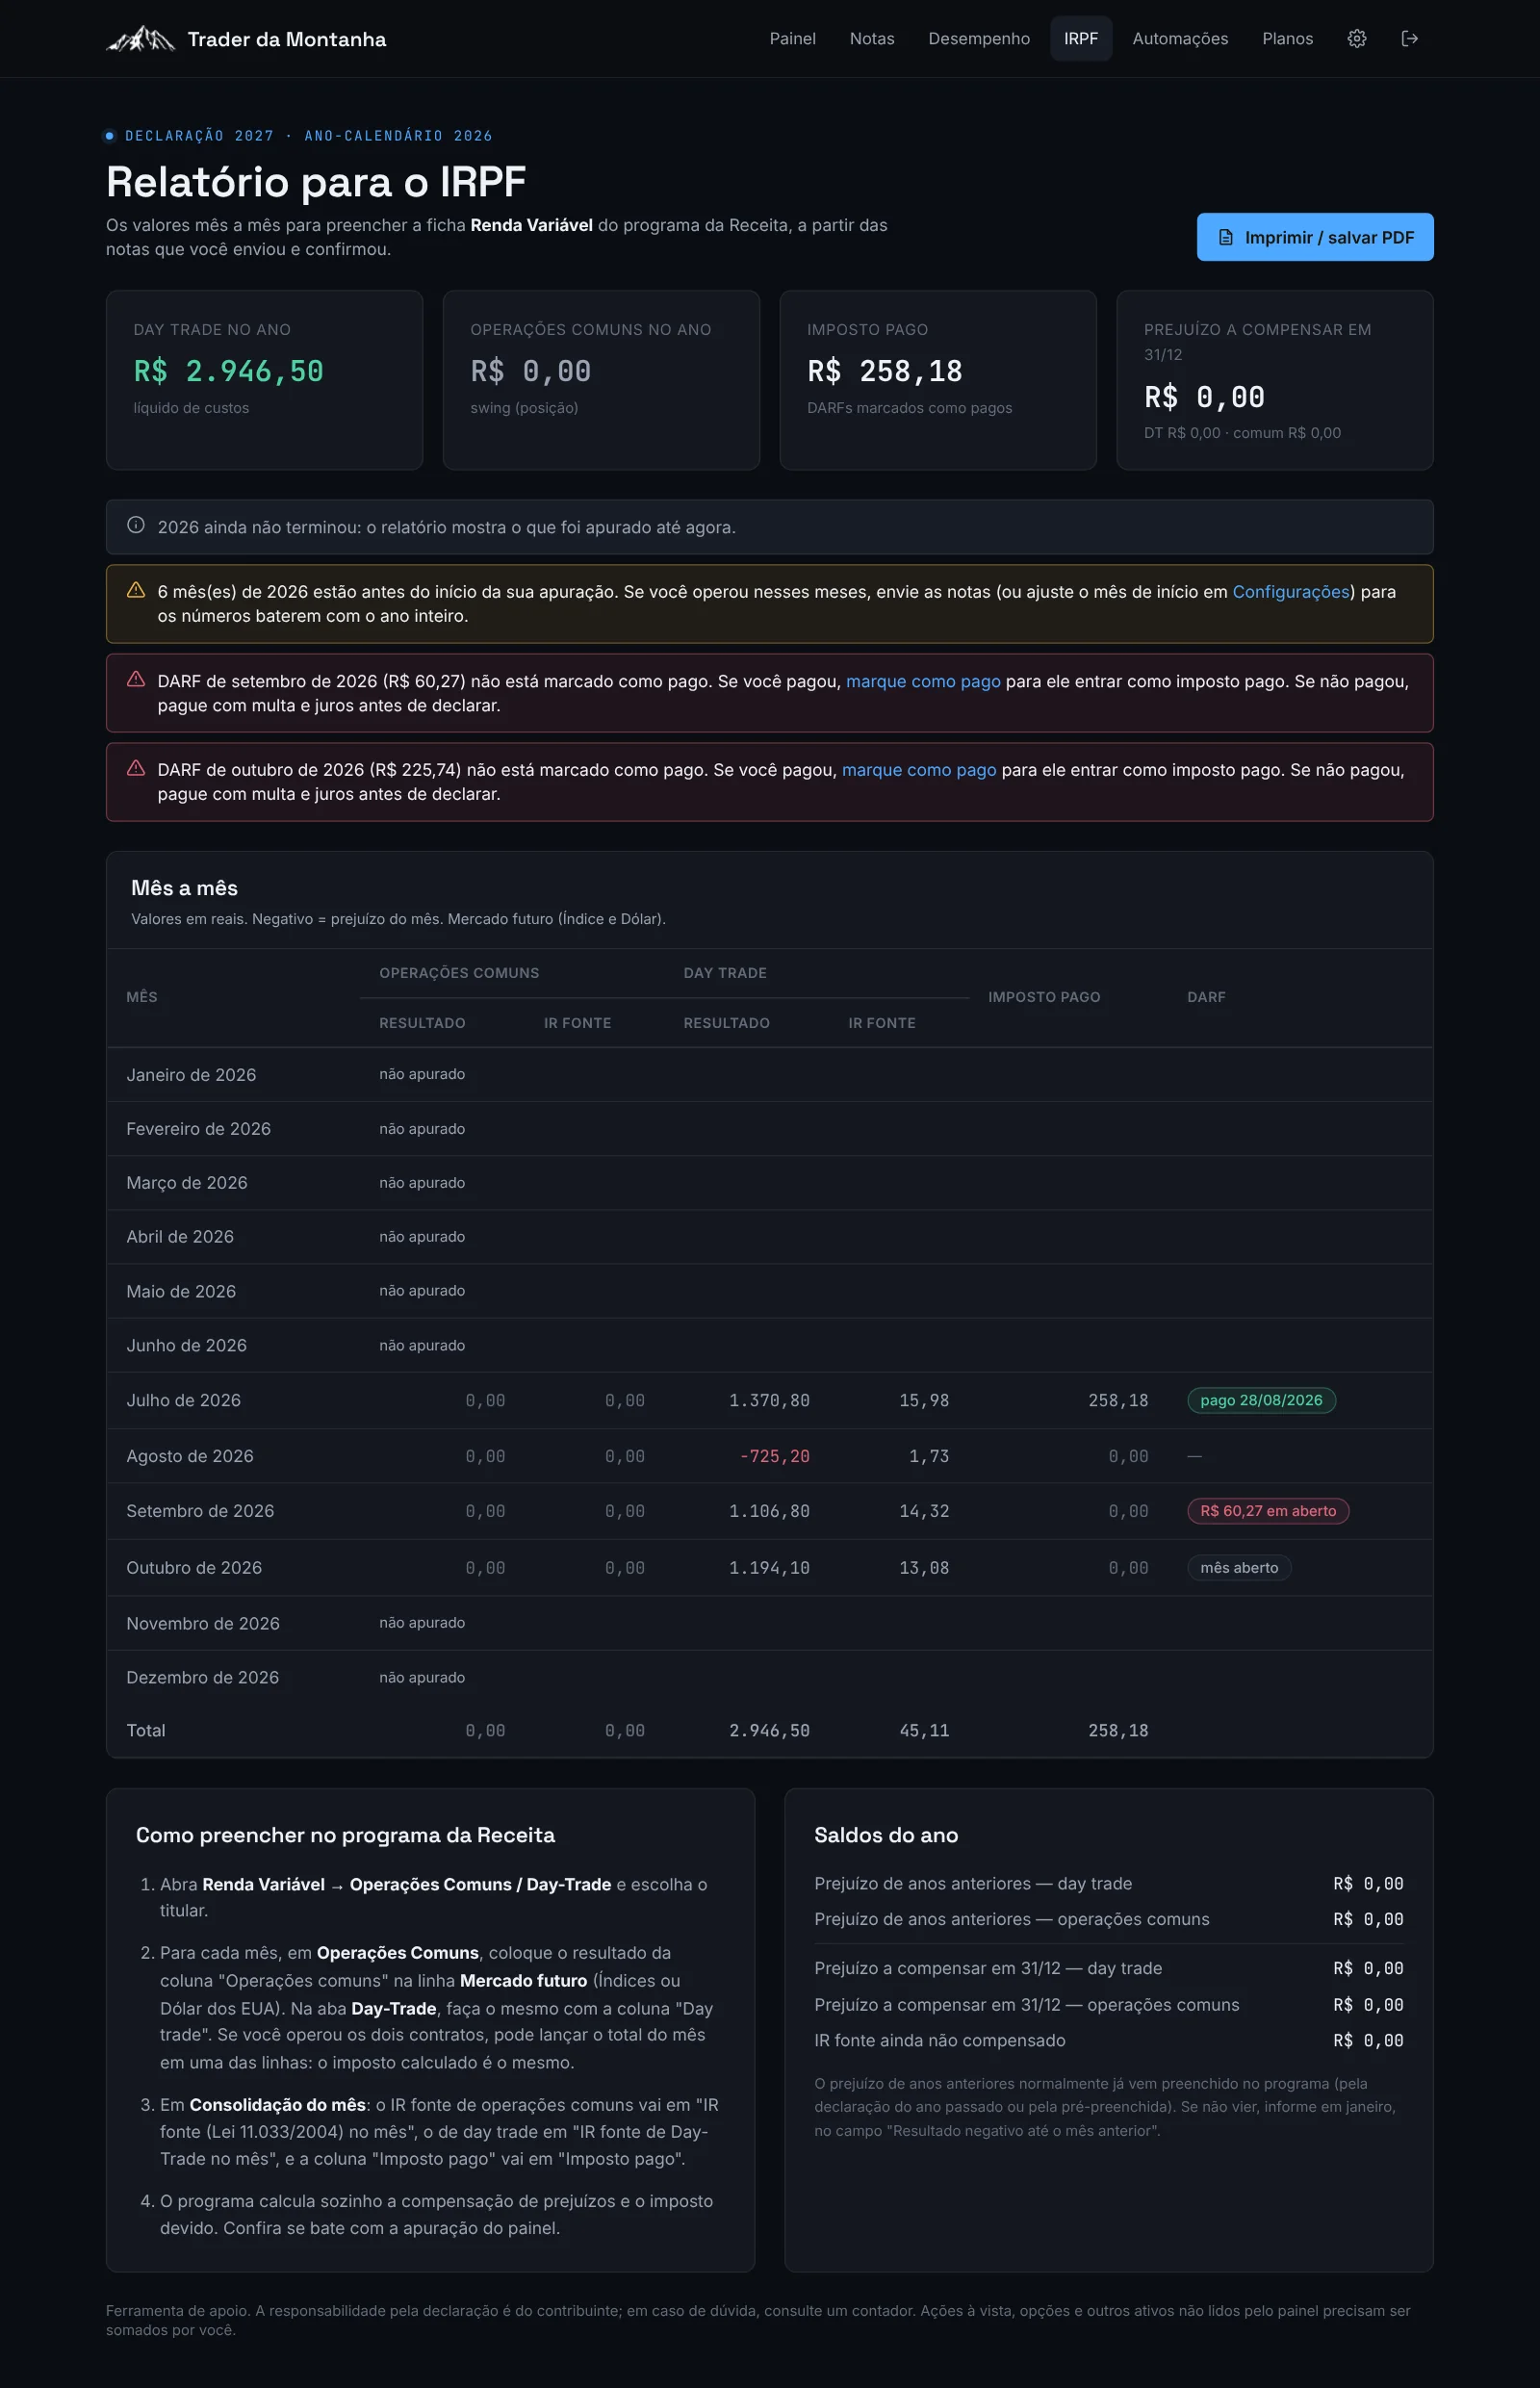
Task: Click the DARF column header
Action: [1206, 997]
